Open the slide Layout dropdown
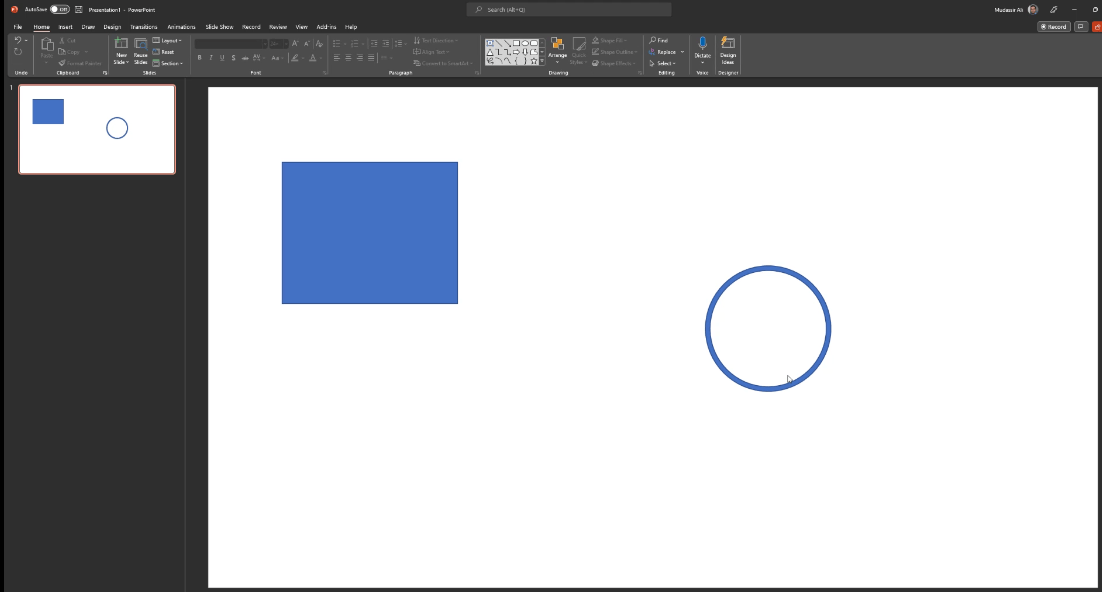Image resolution: width=1102 pixels, height=592 pixels. coord(167,41)
